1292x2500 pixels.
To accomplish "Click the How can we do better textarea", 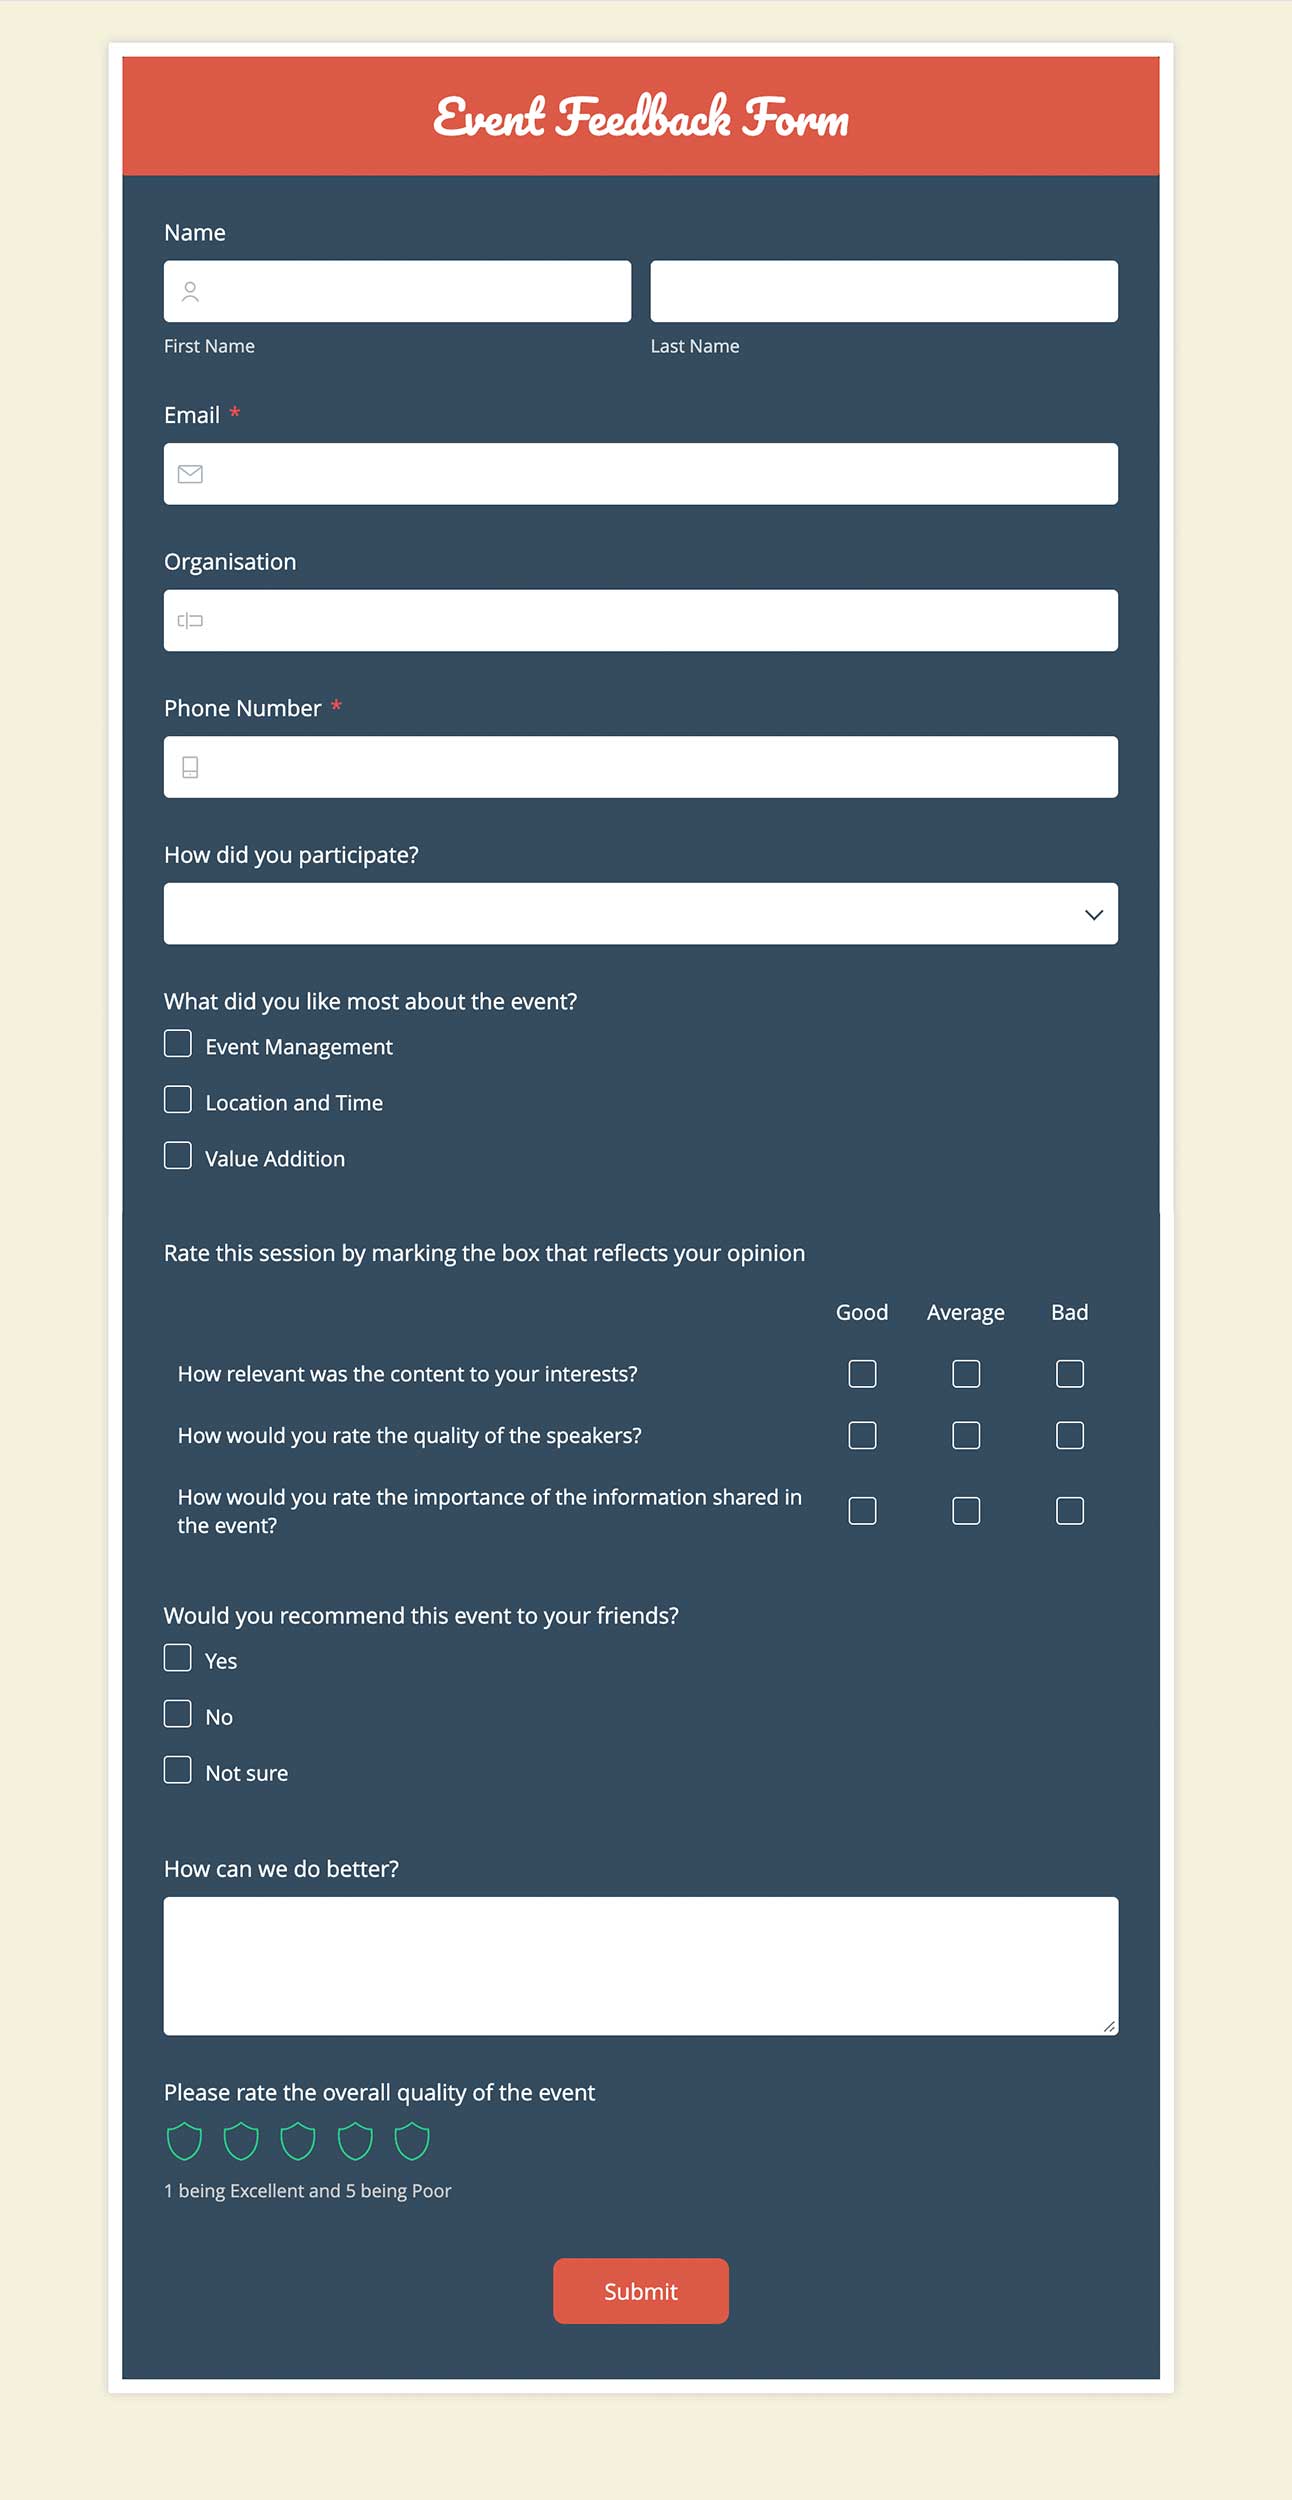I will point(640,1965).
